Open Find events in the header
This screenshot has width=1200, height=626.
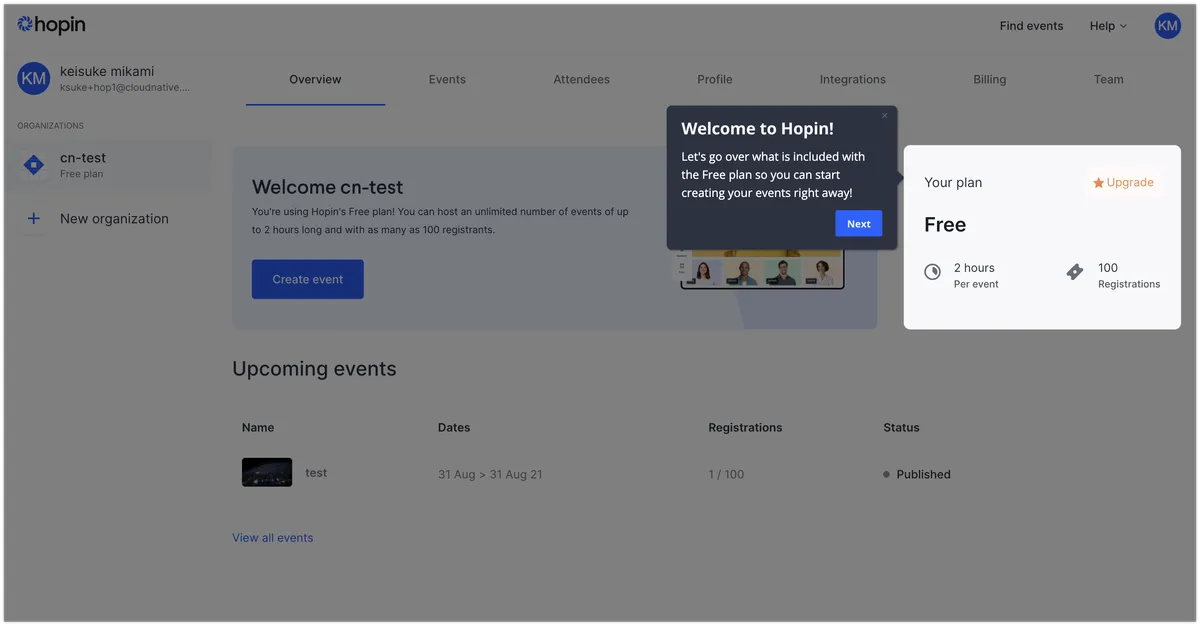click(1031, 26)
